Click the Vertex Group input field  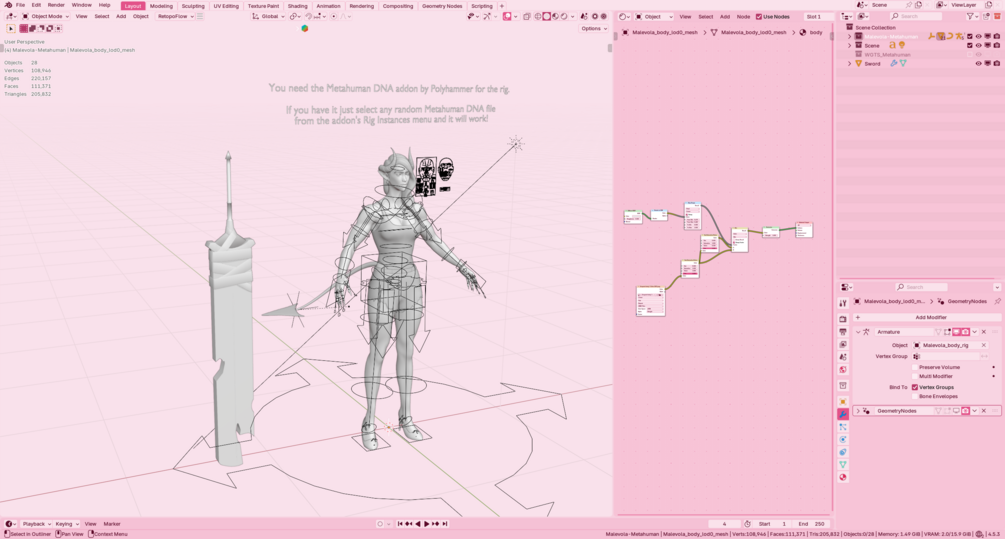[x=947, y=356]
